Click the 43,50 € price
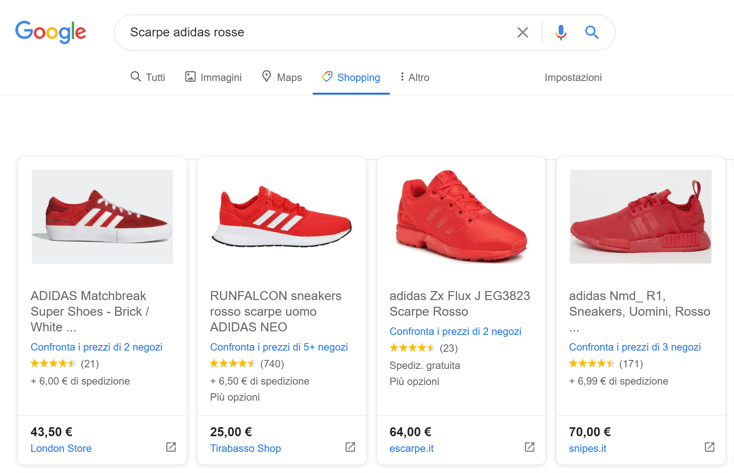This screenshot has width=734, height=473. tap(51, 431)
